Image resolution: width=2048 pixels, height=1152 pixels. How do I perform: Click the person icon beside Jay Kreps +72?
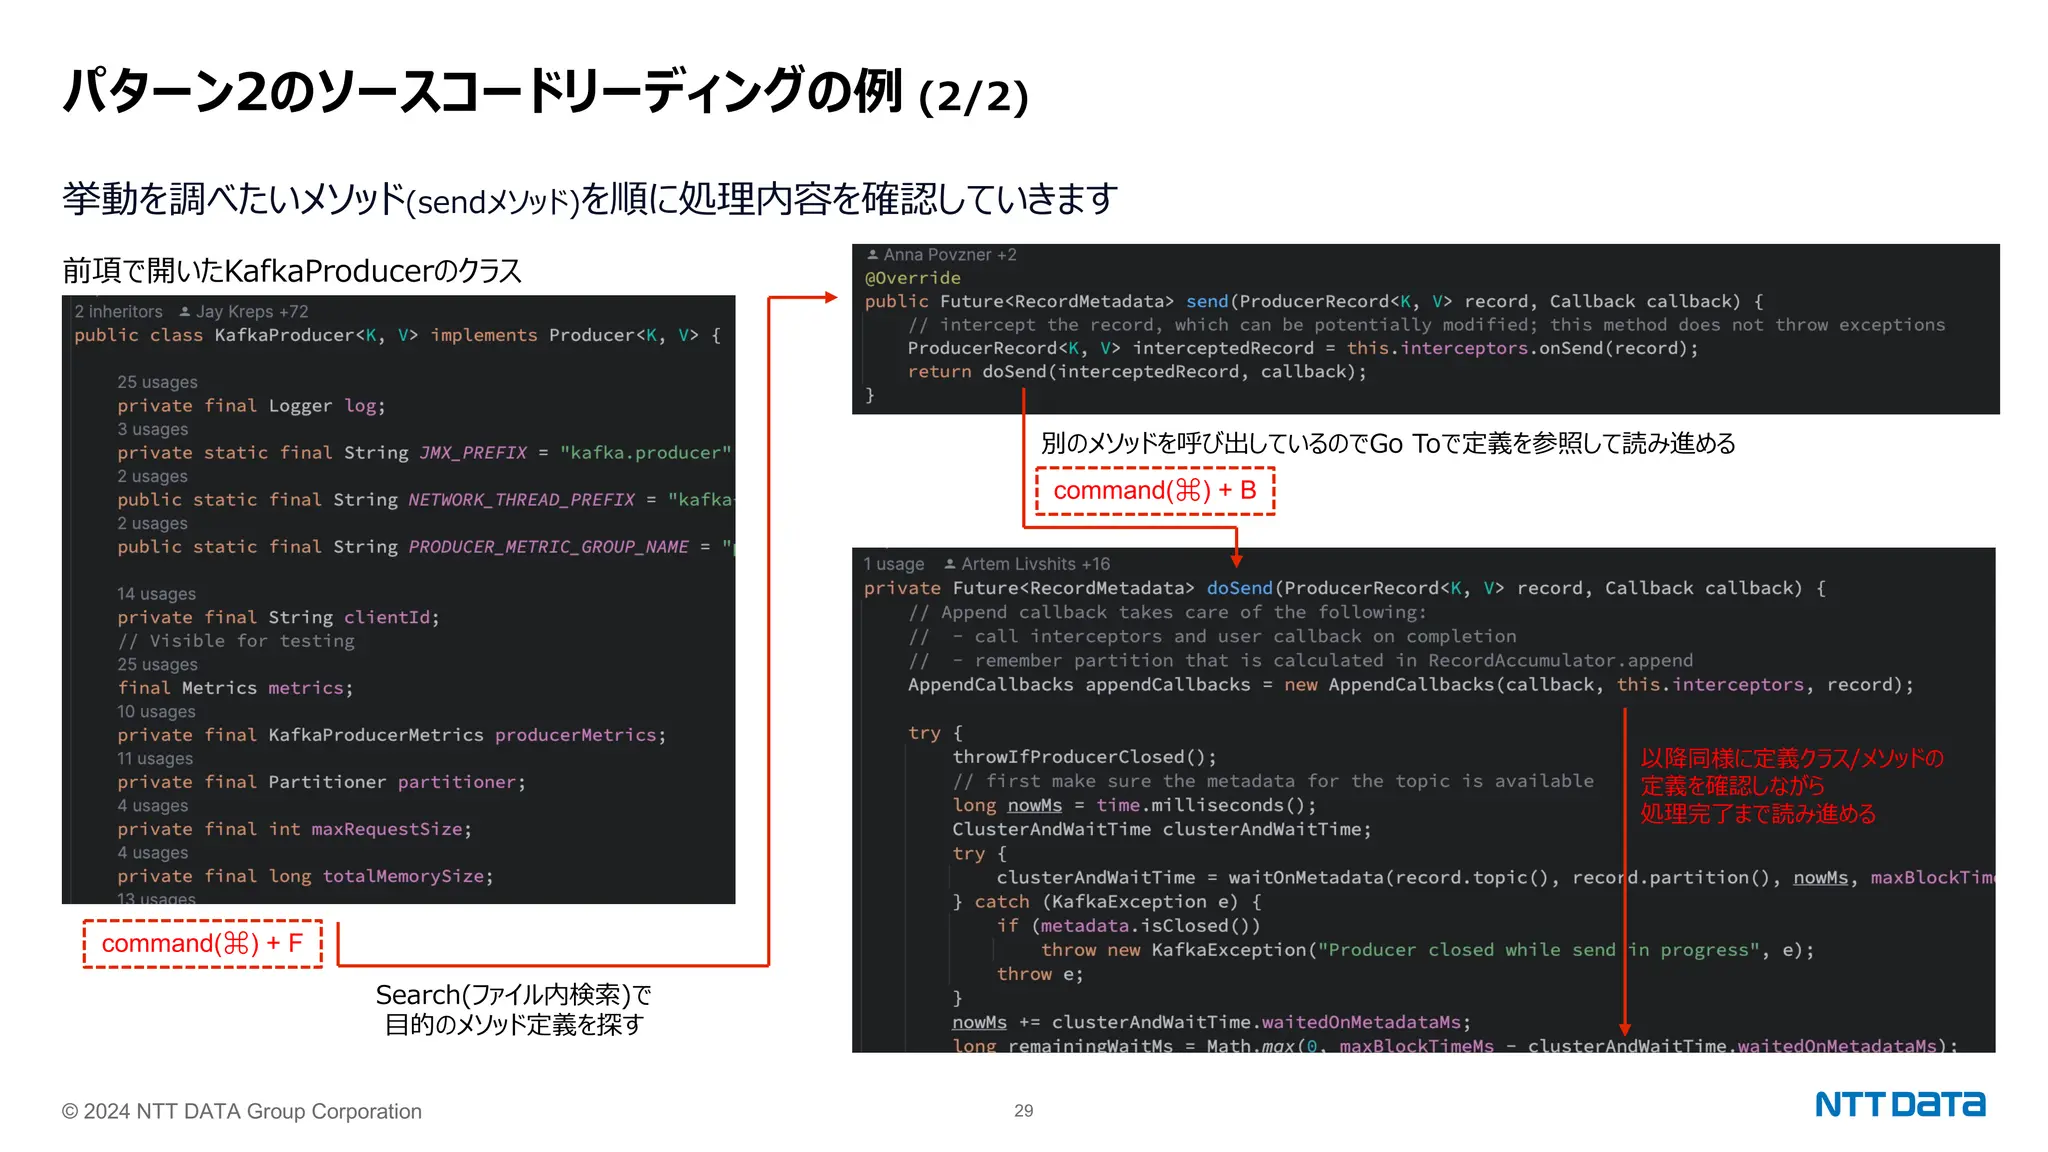[185, 312]
